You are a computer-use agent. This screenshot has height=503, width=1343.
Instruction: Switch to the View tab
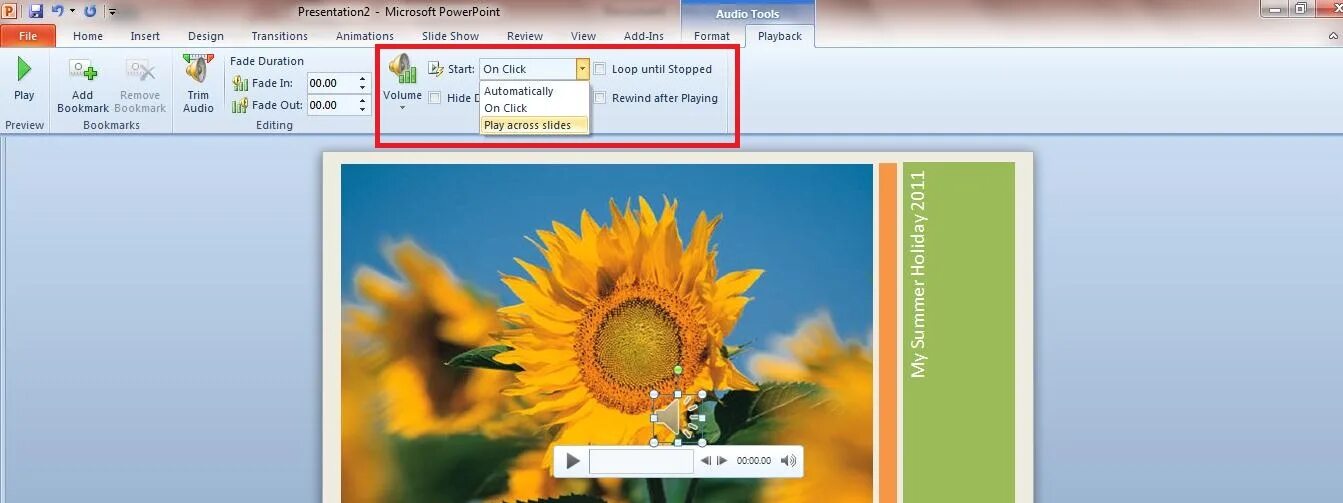pos(583,36)
